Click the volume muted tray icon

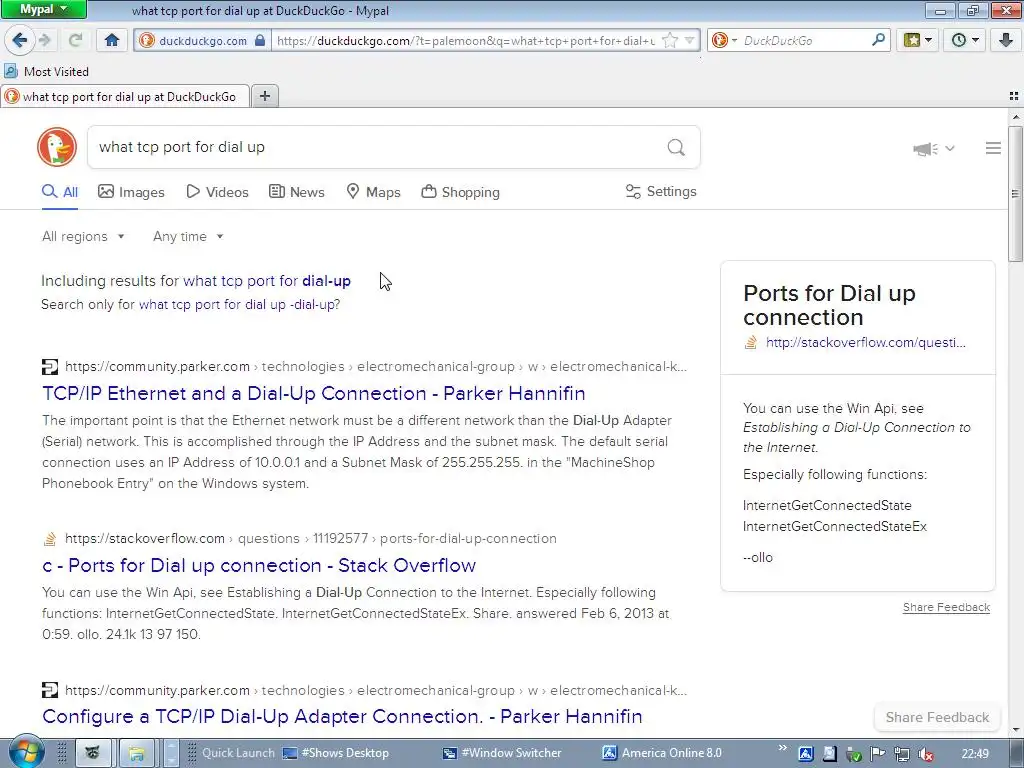click(x=925, y=754)
